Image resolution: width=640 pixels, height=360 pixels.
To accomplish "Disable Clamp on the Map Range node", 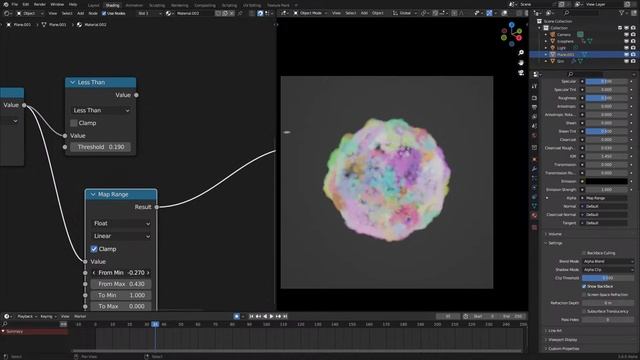I will [94, 249].
